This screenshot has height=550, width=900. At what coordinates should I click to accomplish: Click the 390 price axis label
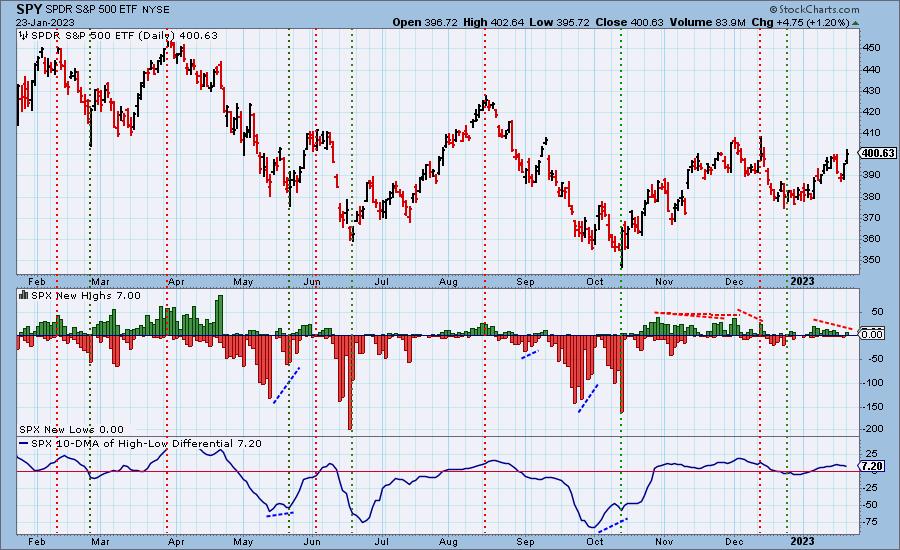click(872, 175)
